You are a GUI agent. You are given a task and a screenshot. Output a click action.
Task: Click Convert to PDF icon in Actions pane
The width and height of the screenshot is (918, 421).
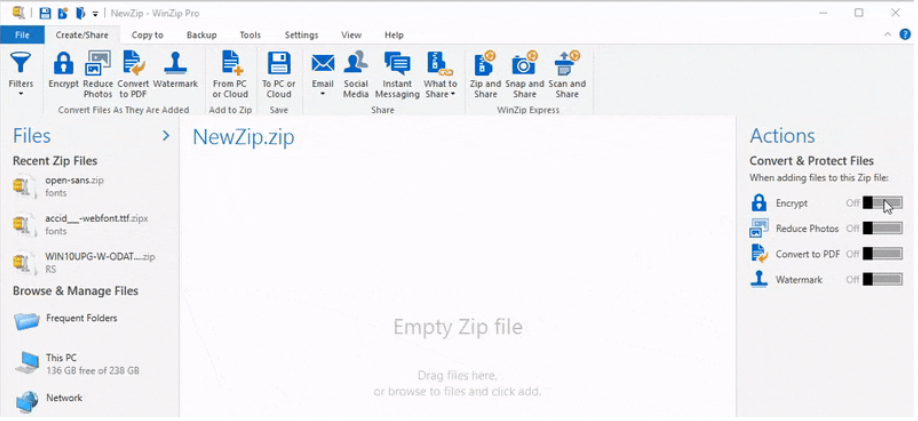759,254
